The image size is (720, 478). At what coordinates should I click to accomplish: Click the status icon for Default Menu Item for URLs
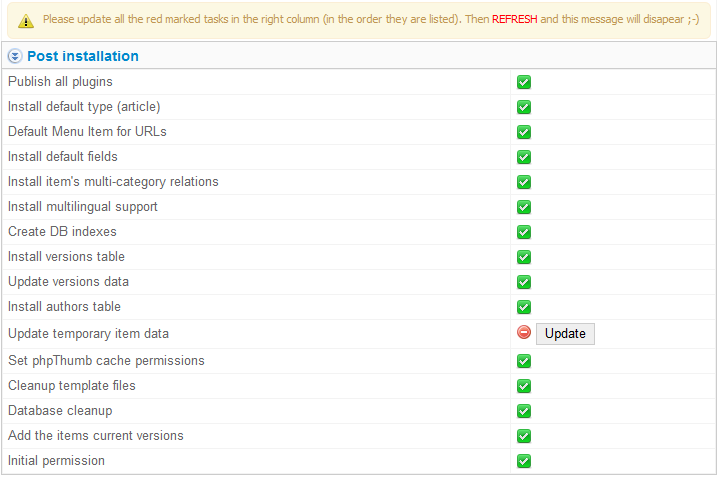coord(523,132)
